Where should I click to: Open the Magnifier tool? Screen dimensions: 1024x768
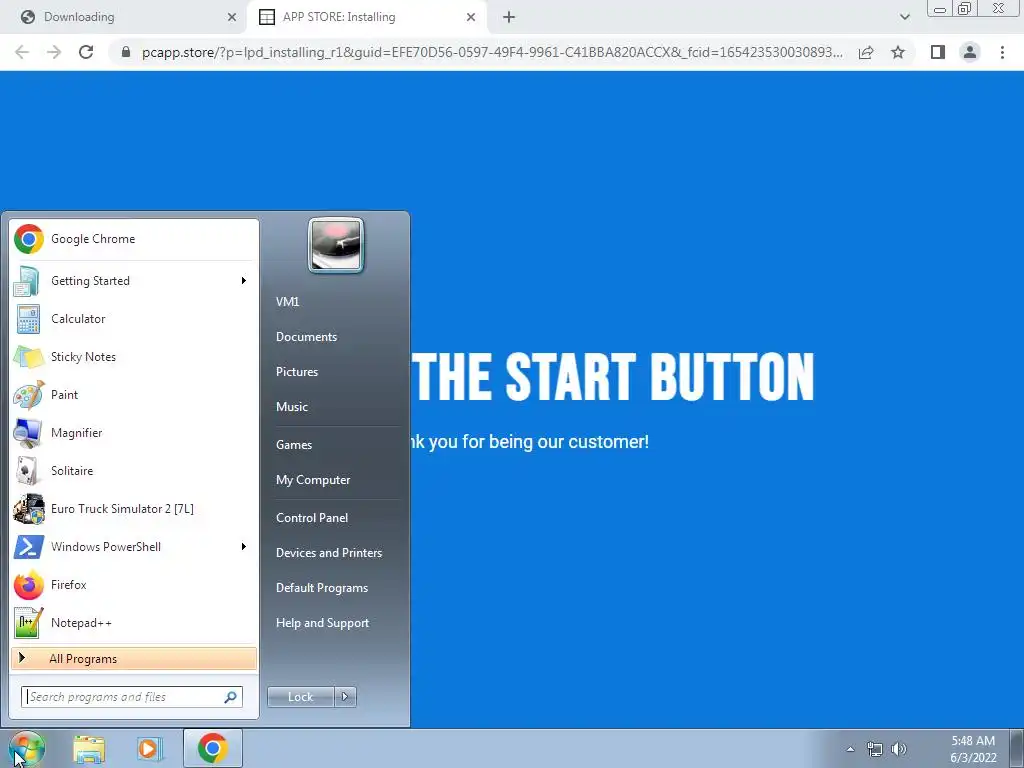click(134, 432)
